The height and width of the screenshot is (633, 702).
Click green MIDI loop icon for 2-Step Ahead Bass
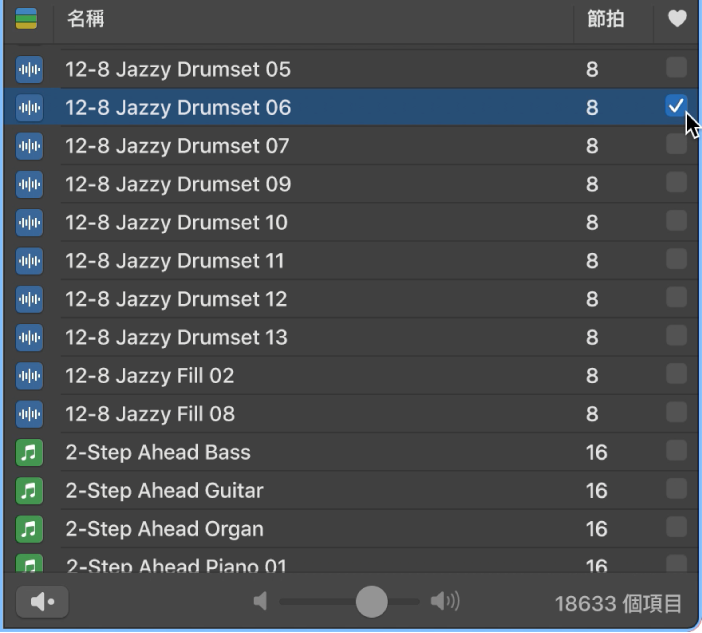point(30,452)
